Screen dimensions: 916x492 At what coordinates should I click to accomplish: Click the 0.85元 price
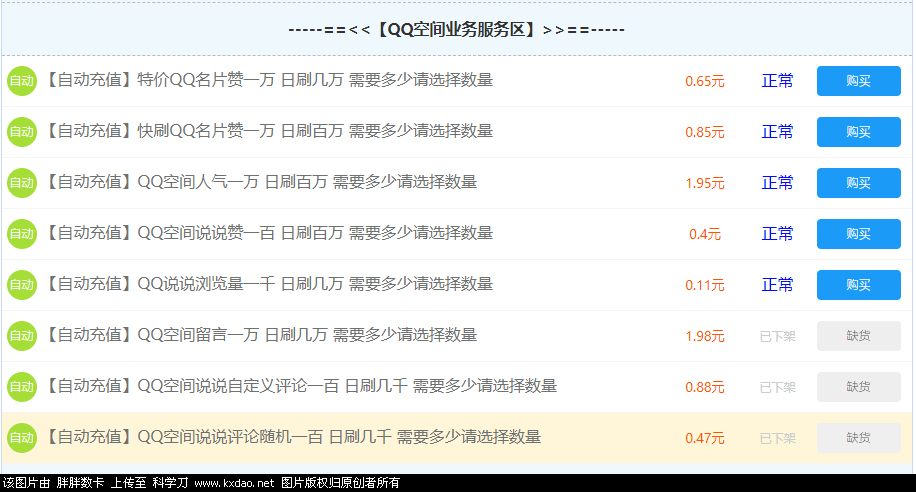point(705,132)
